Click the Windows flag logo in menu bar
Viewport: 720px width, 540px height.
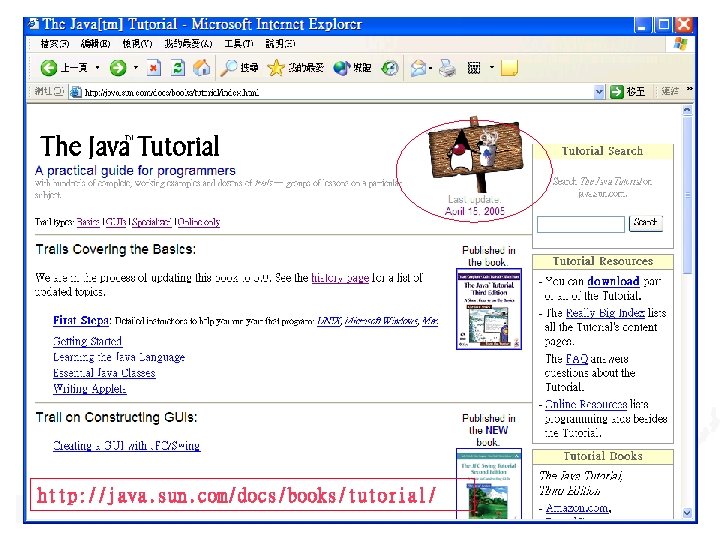(x=680, y=44)
